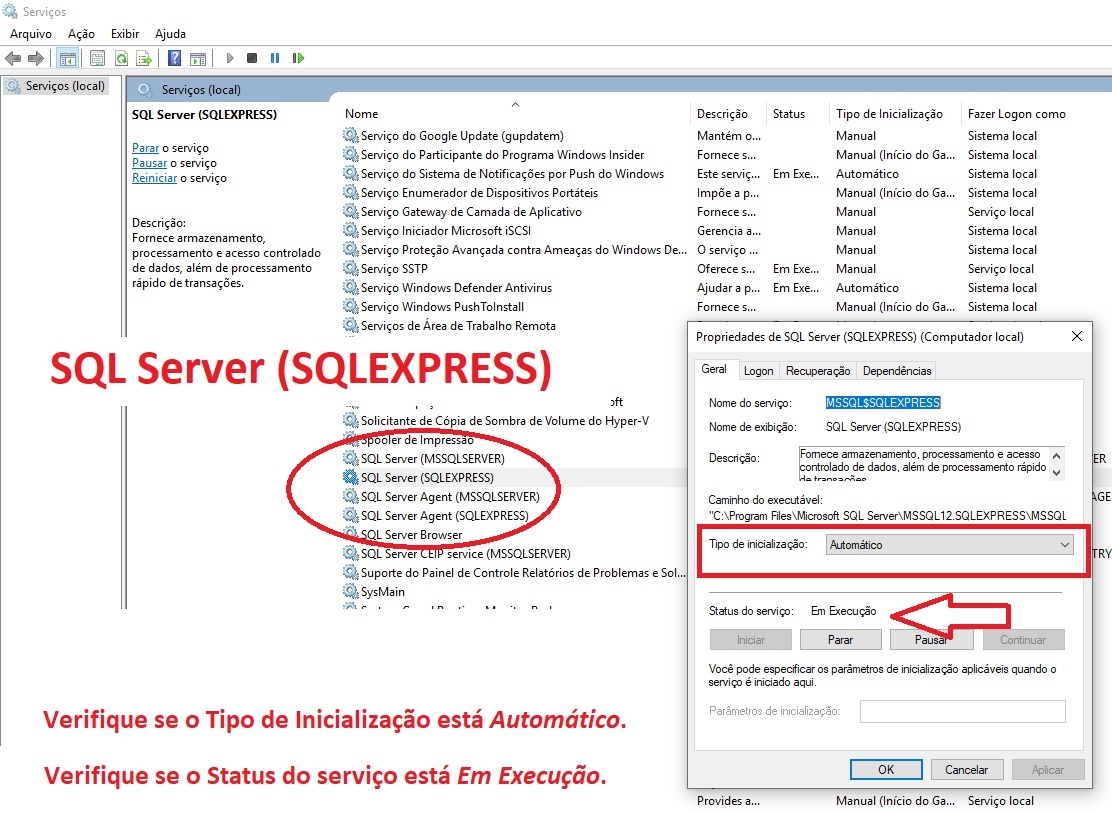The width and height of the screenshot is (1112, 813).
Task: Sort by Fazer Logon como column header
Action: (1016, 114)
